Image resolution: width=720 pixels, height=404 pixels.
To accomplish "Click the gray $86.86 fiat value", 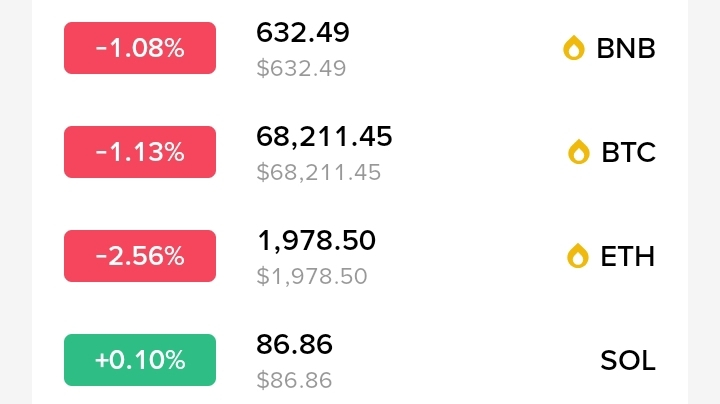I will [294, 380].
